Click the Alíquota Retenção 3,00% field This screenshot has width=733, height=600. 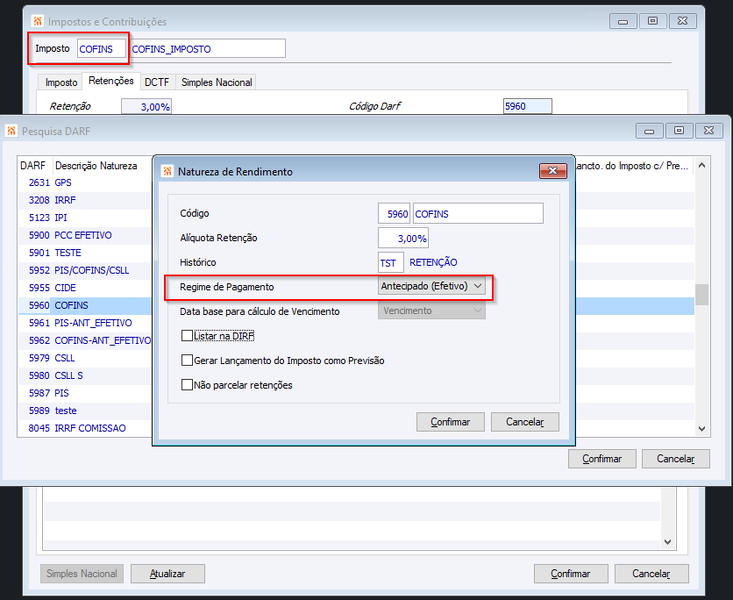[x=403, y=238]
